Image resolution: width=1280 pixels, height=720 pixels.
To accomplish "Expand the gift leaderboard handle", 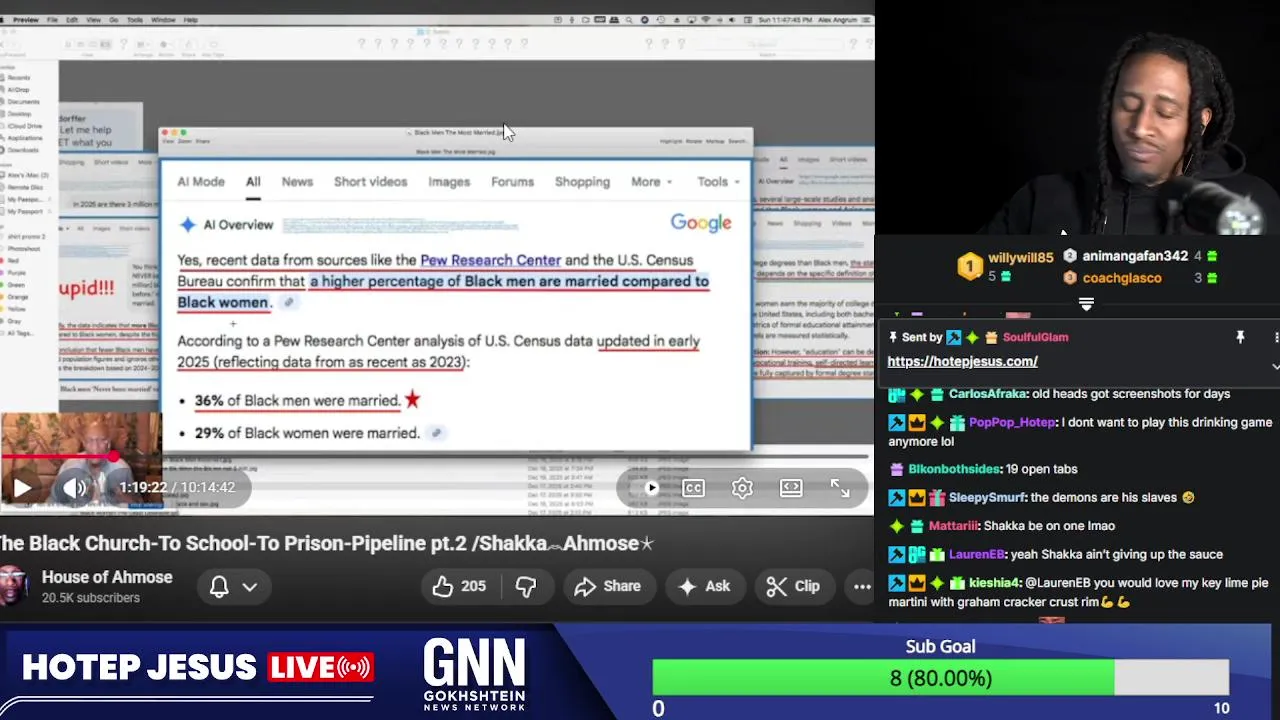I will click(1086, 303).
